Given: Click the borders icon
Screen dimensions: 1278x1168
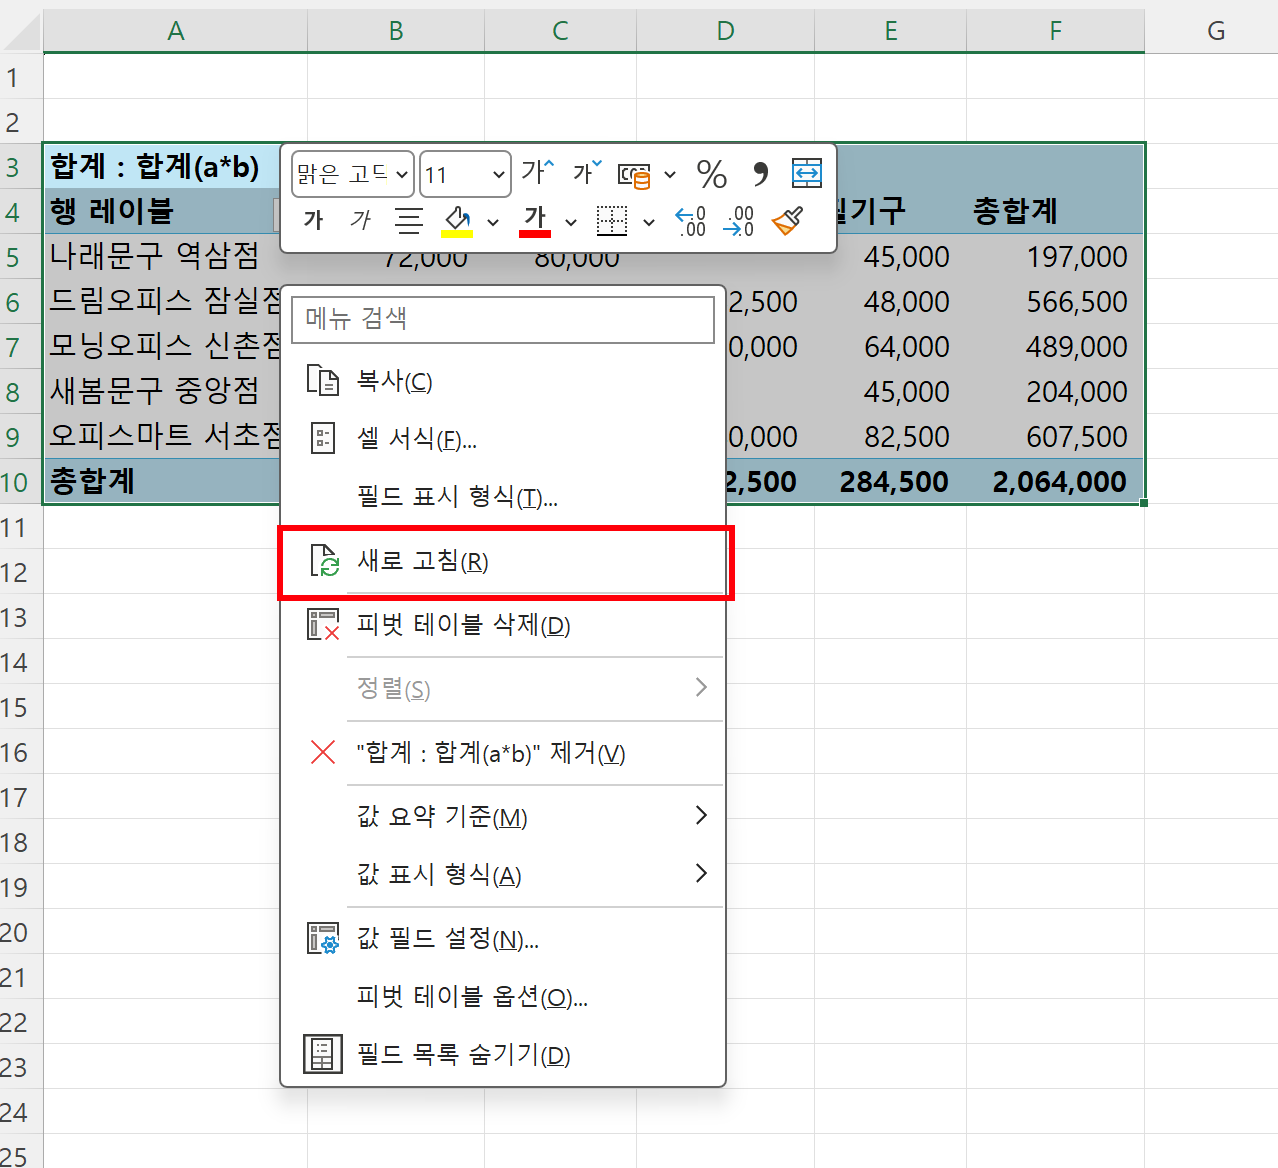Looking at the screenshot, I should (x=612, y=221).
